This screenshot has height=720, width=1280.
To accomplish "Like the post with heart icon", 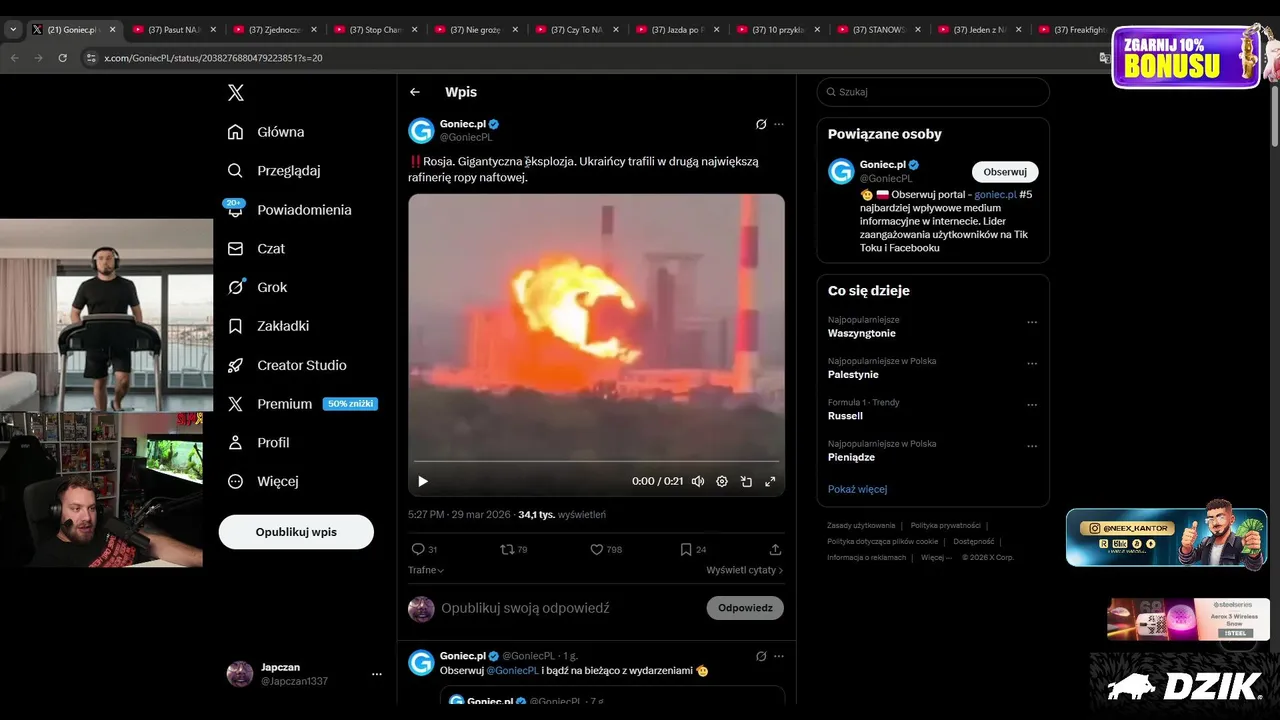I will tap(596, 549).
